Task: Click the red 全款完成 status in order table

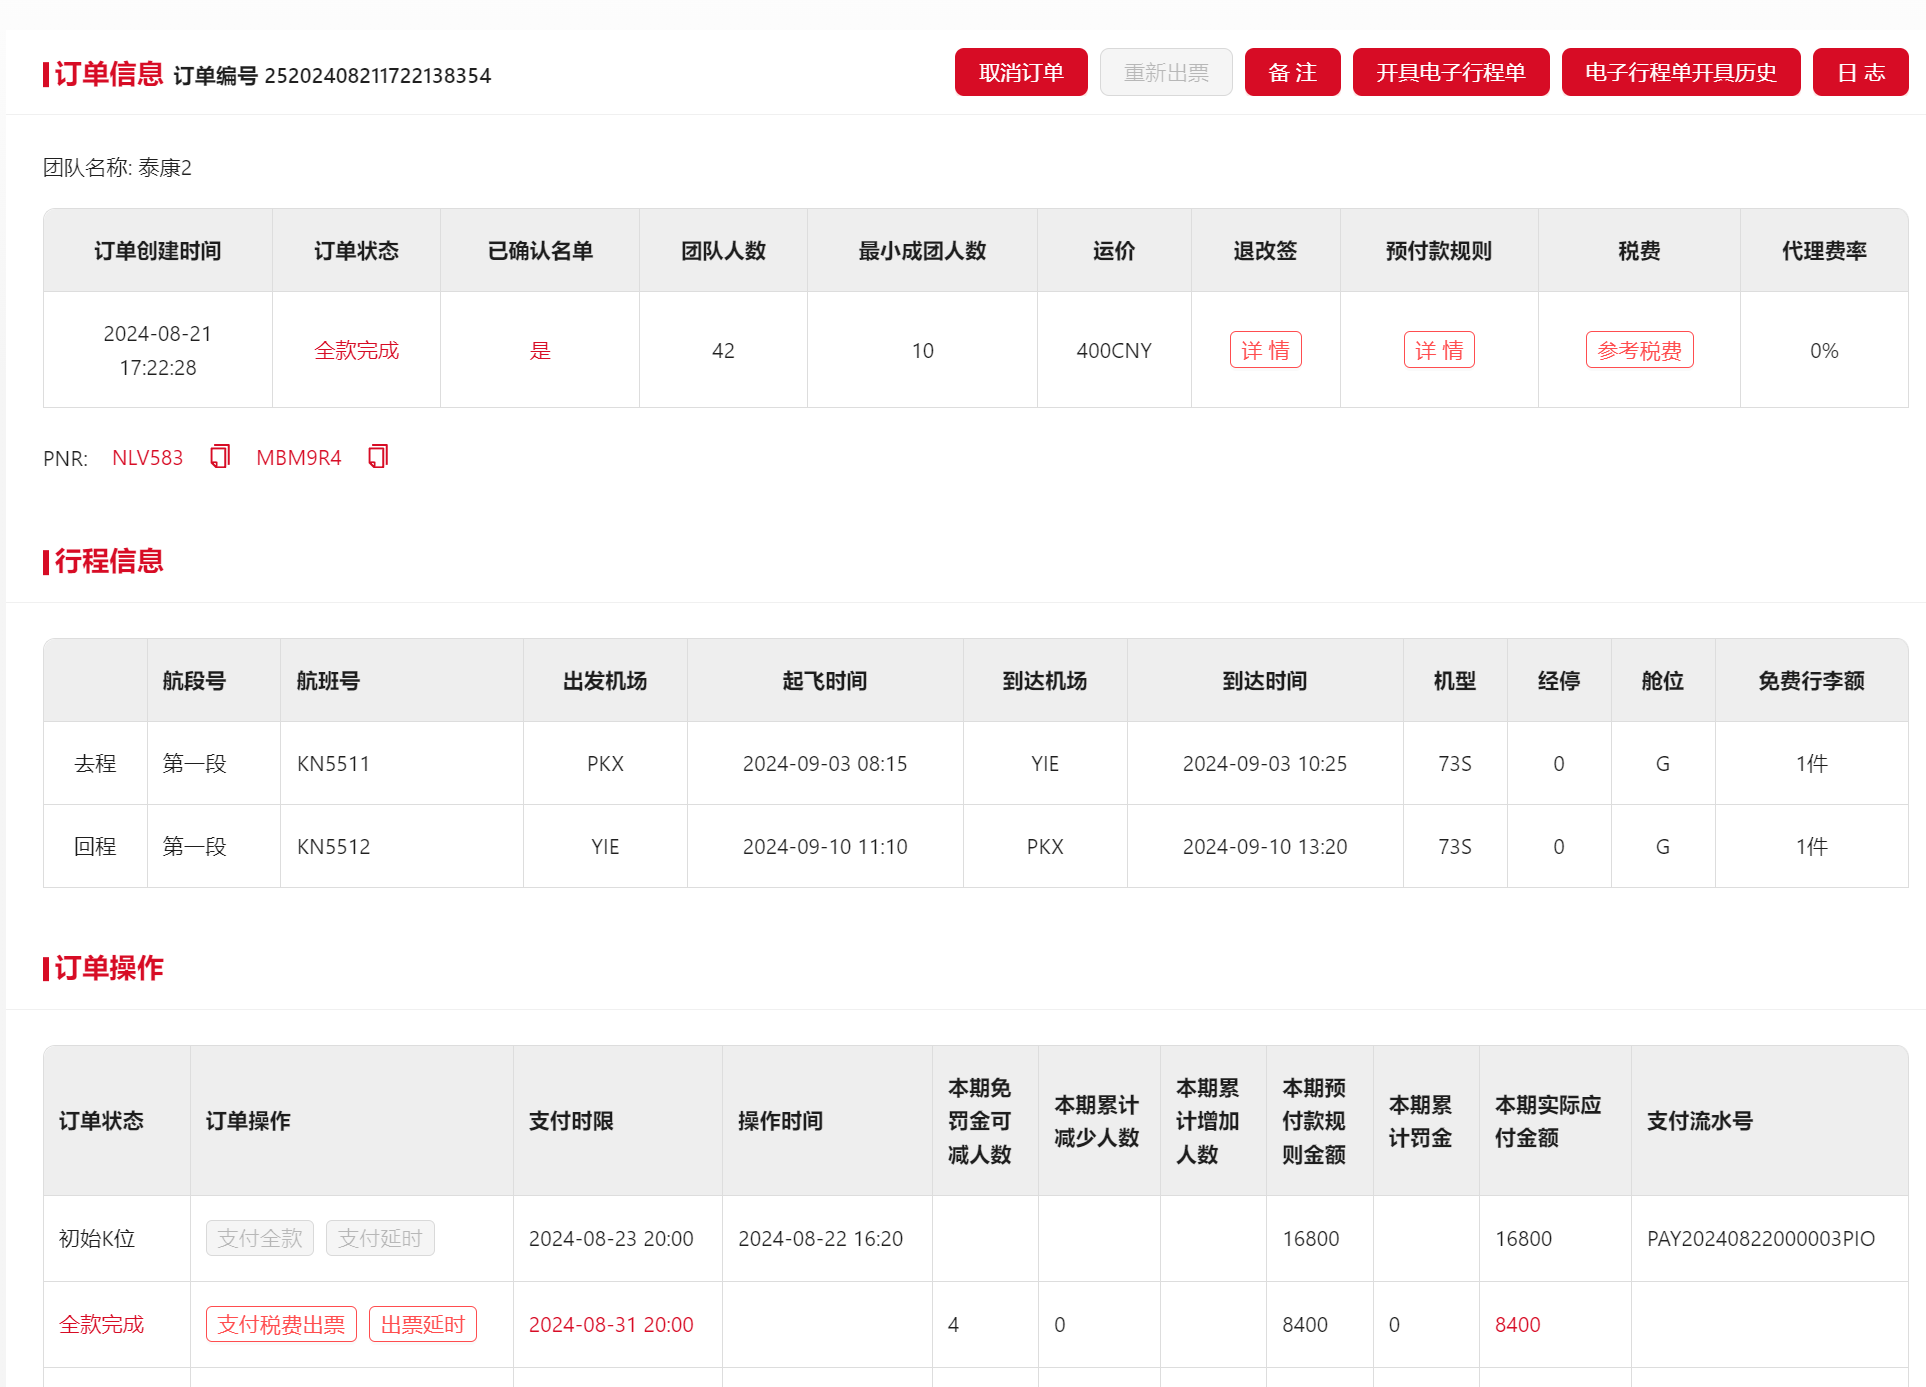Action: tap(356, 351)
